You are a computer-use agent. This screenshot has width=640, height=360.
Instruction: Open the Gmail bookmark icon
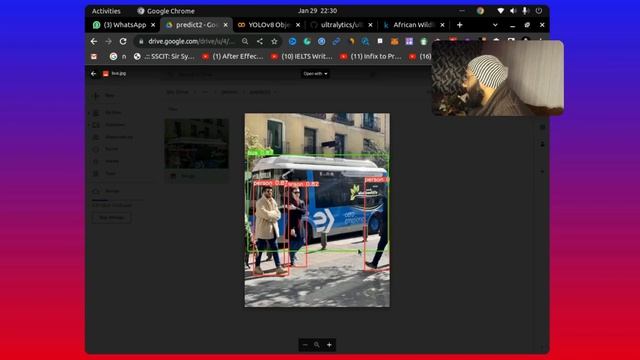coord(94,56)
